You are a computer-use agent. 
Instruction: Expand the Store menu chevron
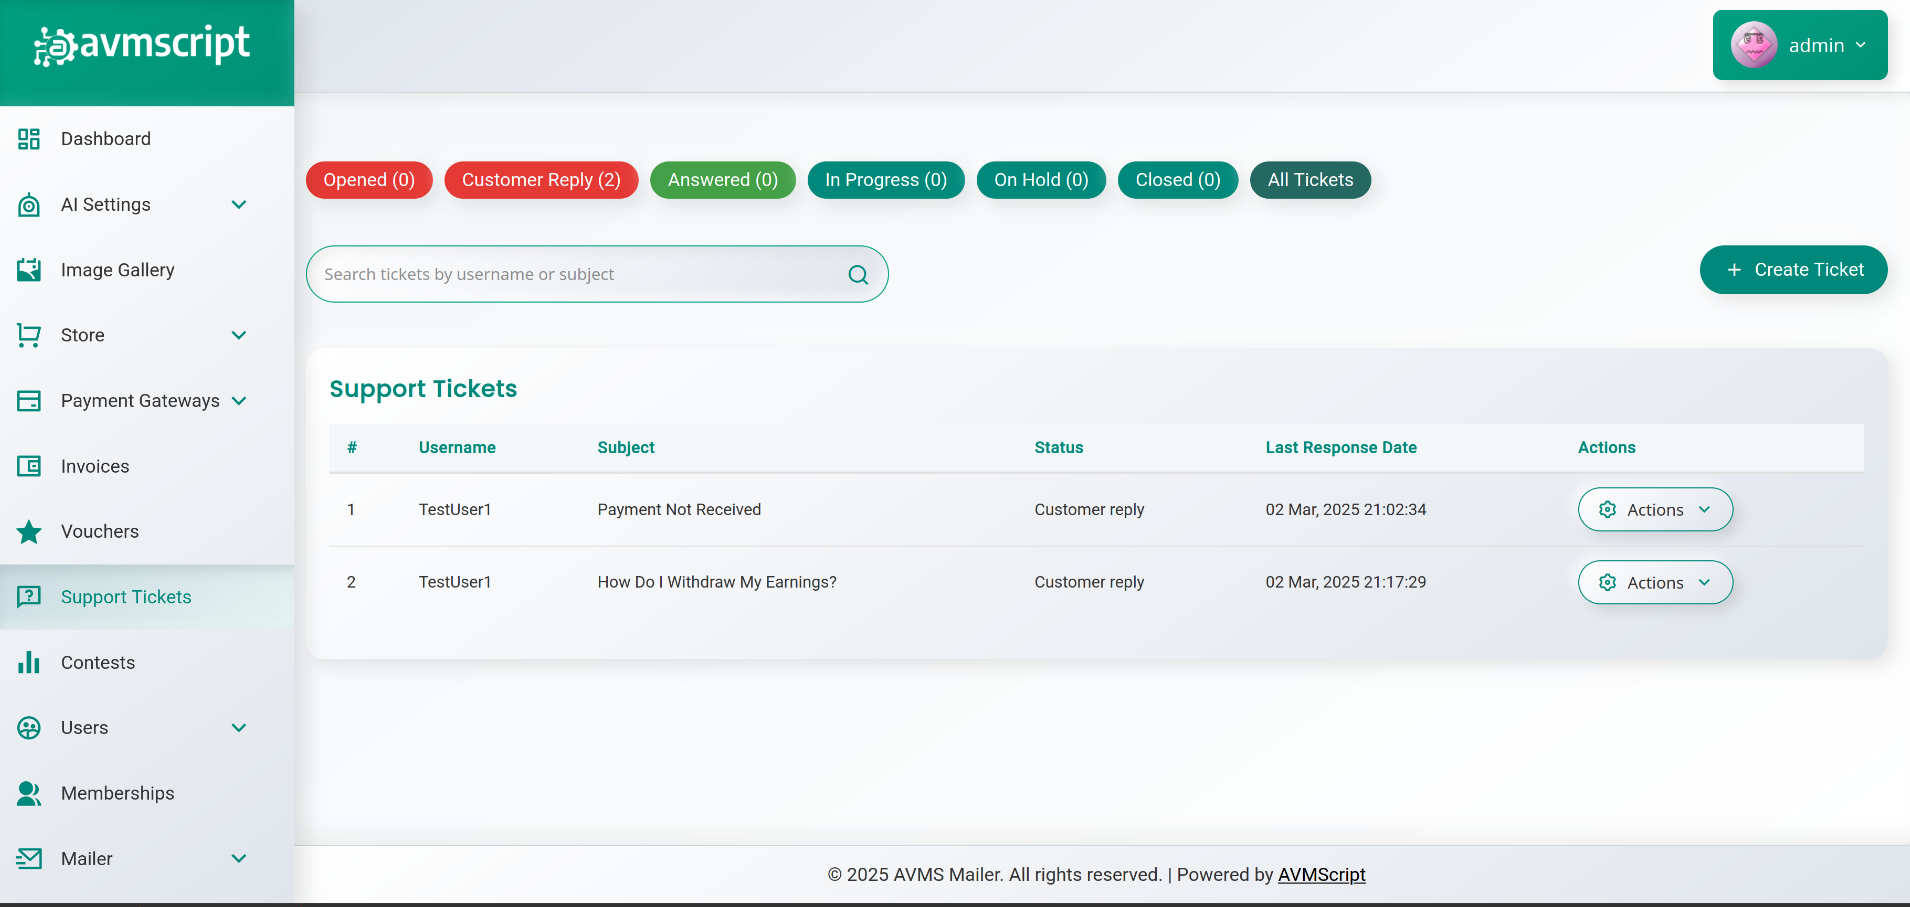coord(239,335)
